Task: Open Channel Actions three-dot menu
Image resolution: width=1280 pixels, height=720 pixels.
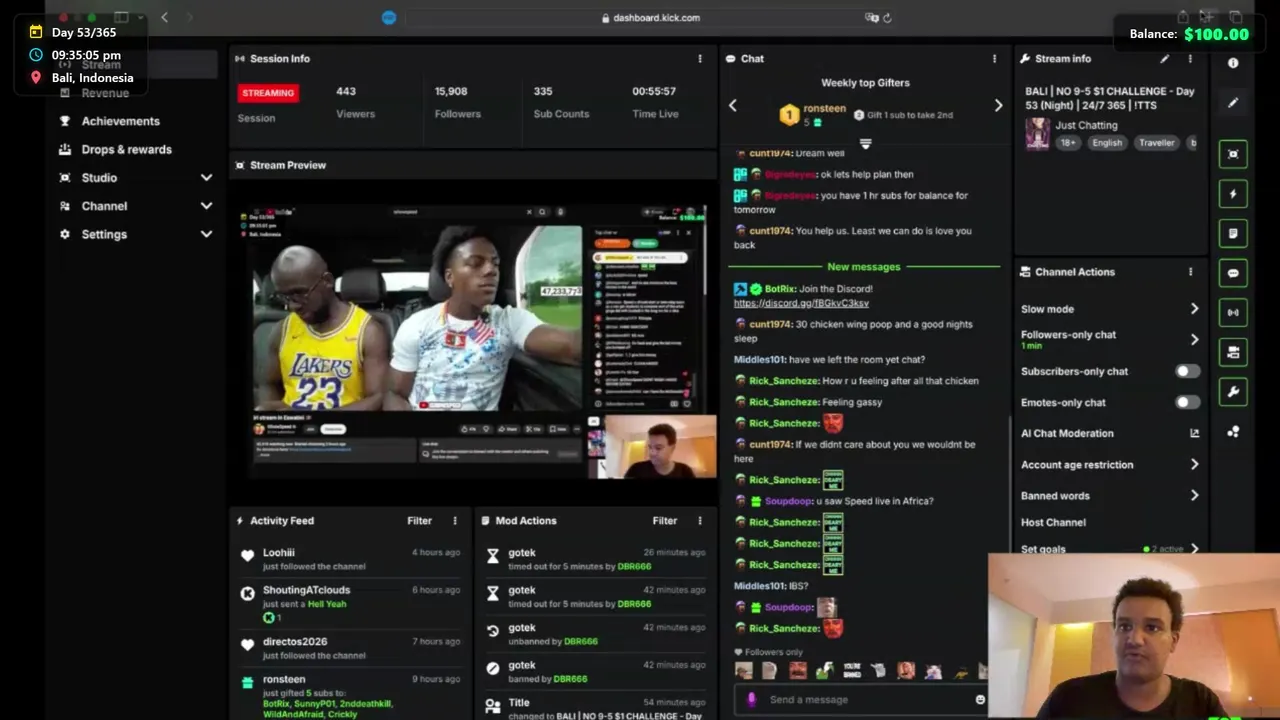Action: (x=1190, y=272)
